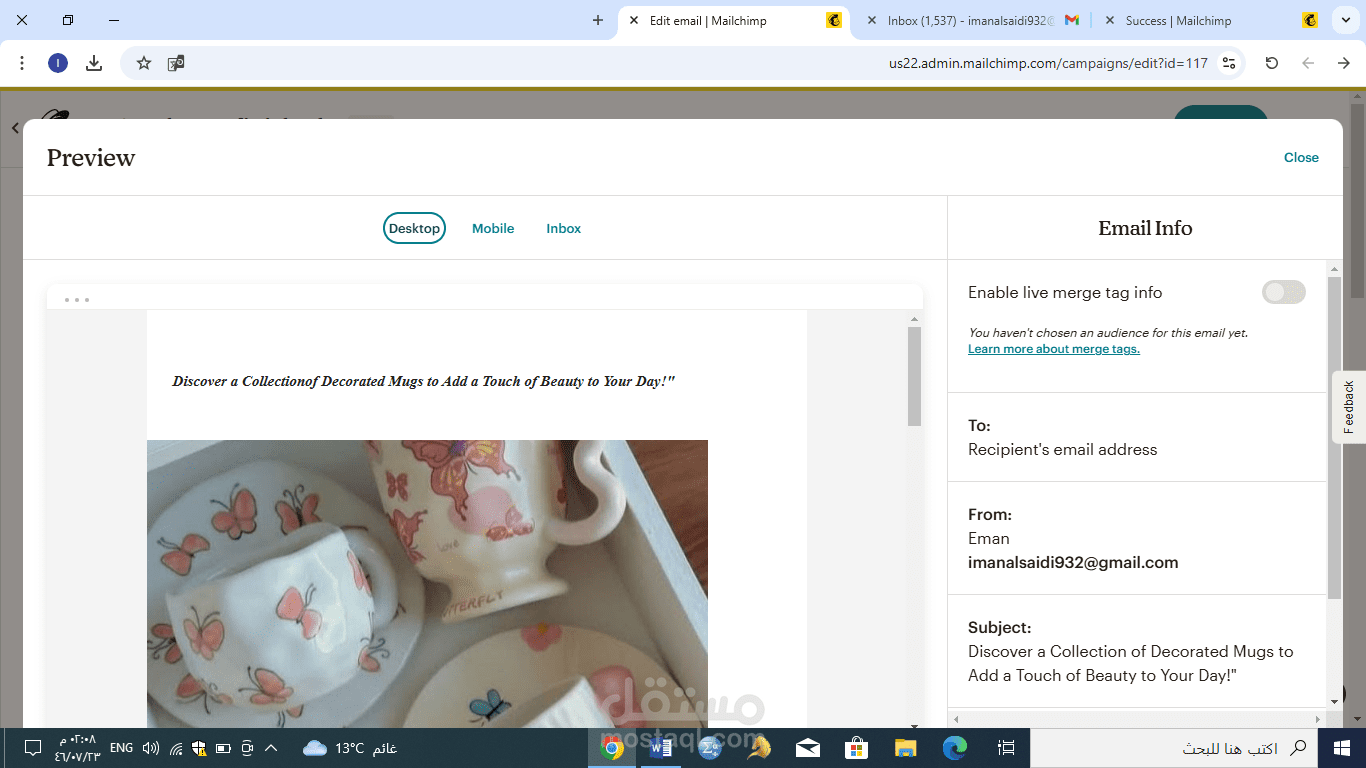Close the Preview dialog
Screen dimensions: 1366x768
[x=1301, y=157]
